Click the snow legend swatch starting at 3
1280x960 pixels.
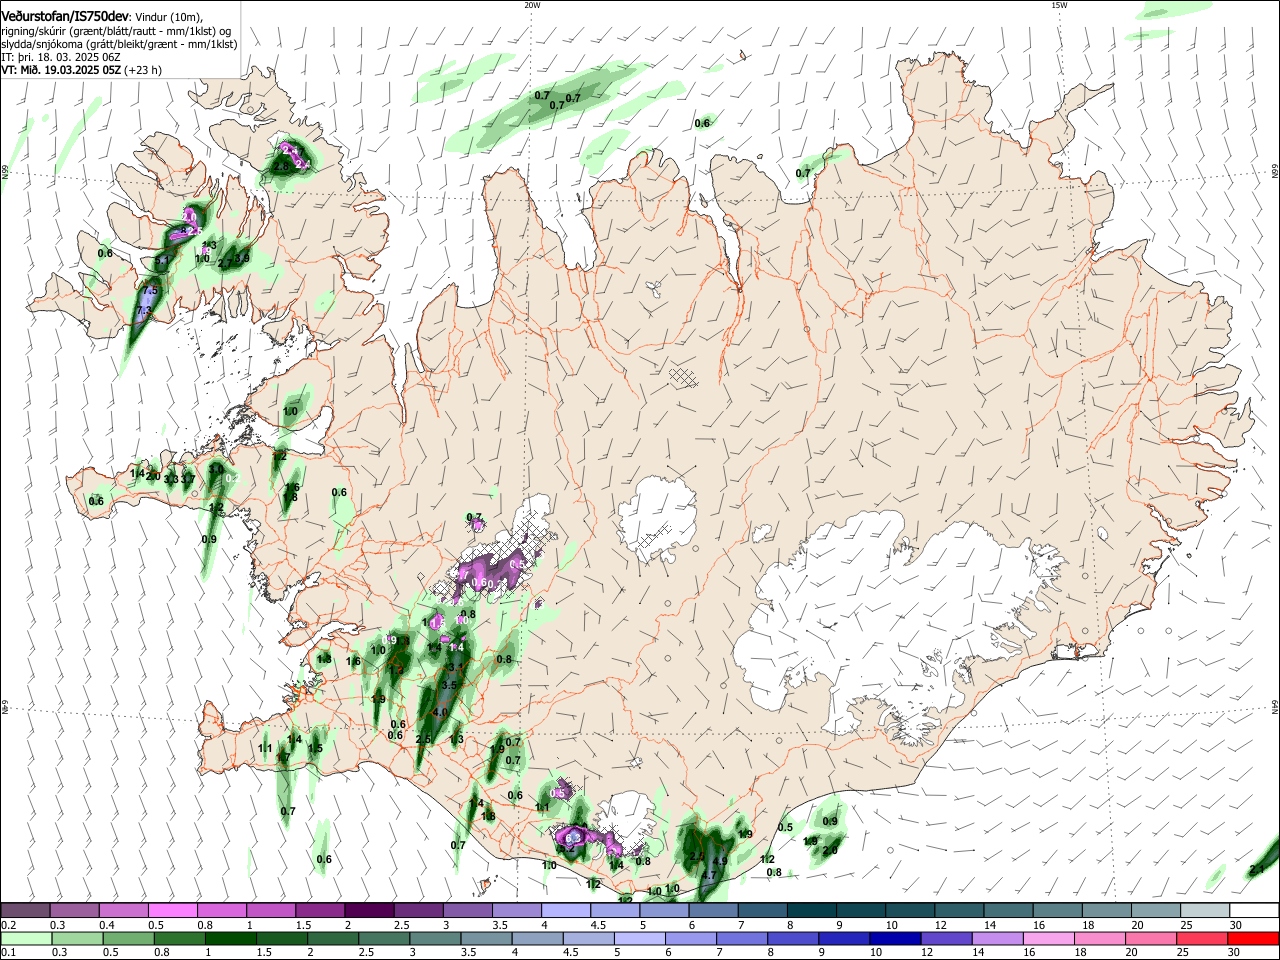click(468, 910)
